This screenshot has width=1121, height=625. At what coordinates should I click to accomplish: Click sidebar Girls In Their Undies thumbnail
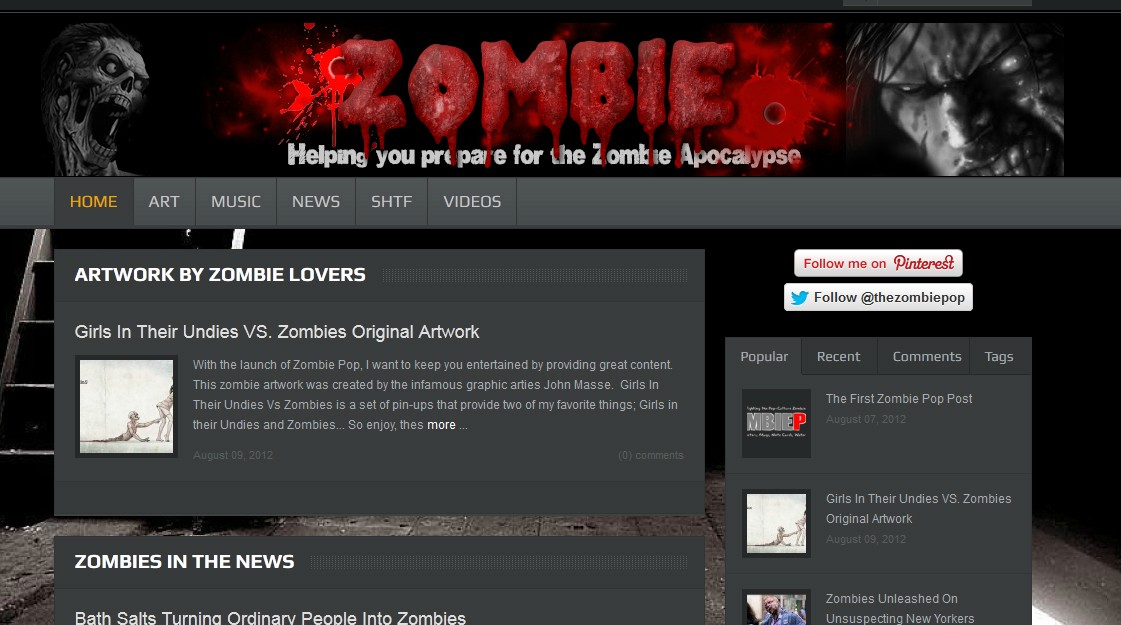pos(776,523)
